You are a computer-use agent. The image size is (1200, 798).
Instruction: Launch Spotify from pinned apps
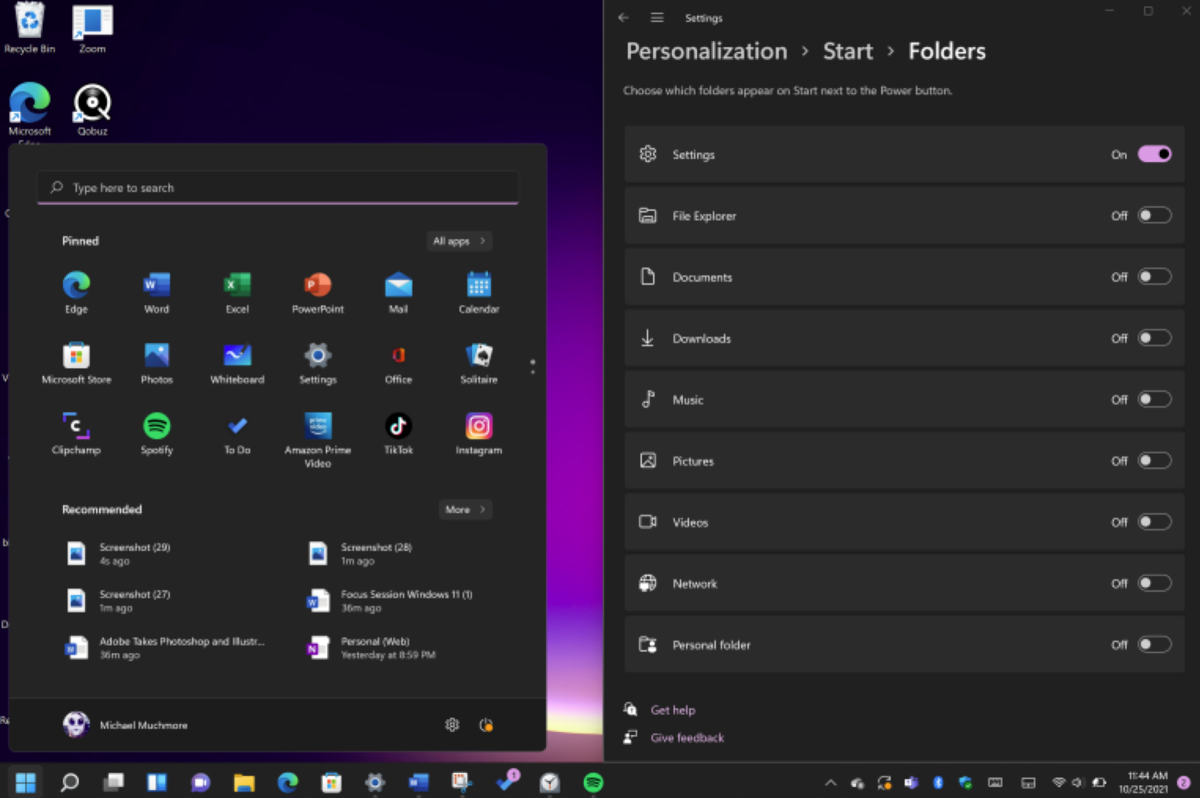157,433
